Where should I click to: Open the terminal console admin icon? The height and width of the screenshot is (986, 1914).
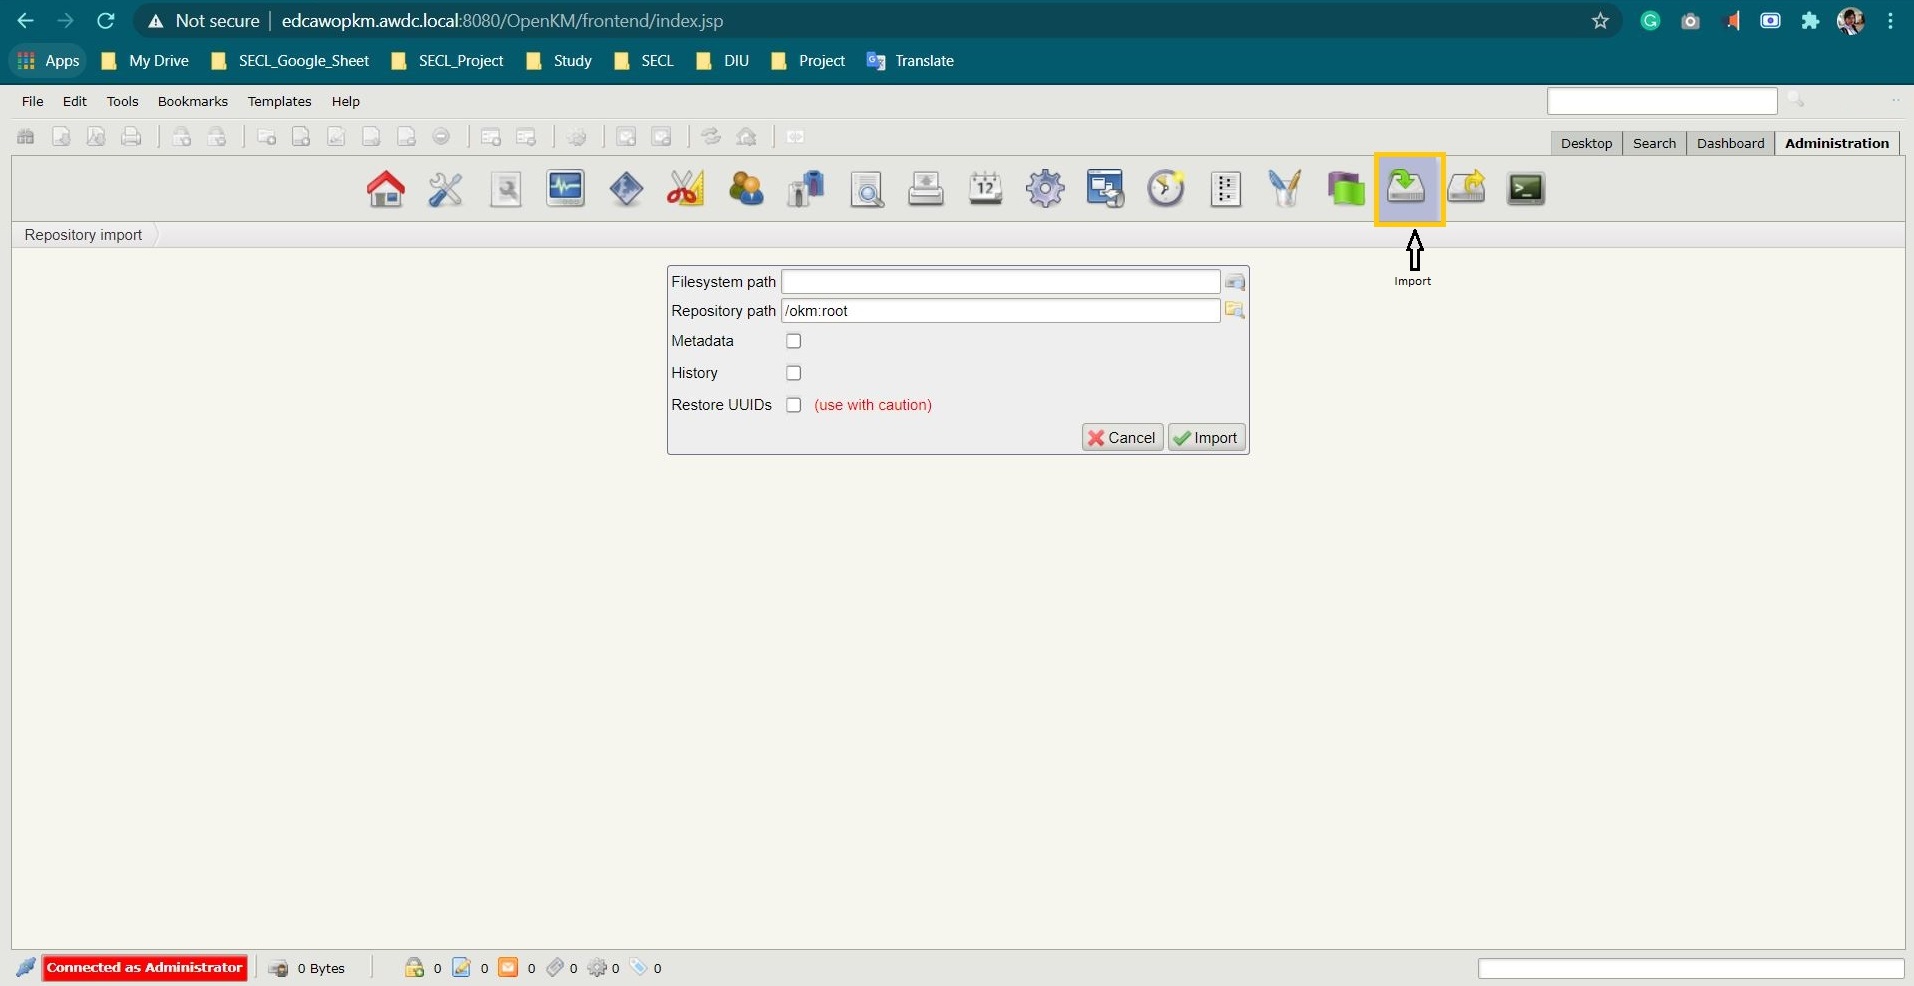coord(1526,189)
